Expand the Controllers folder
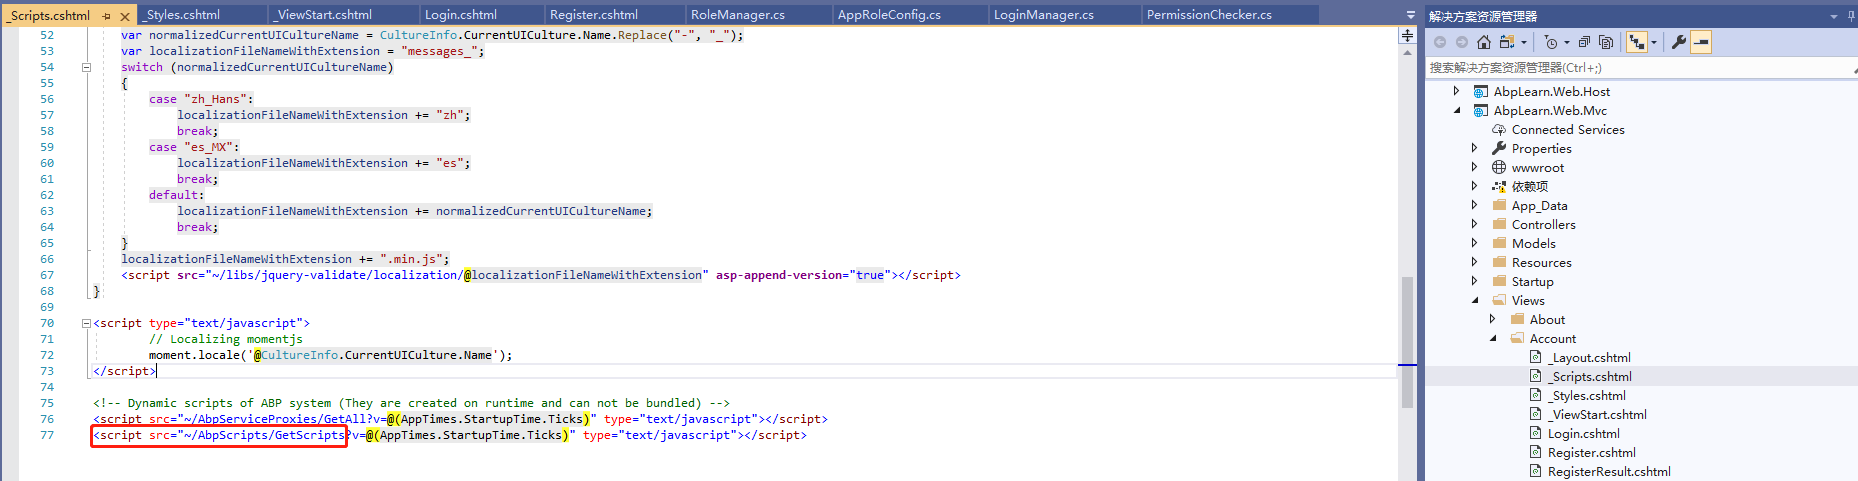 [x=1474, y=225]
